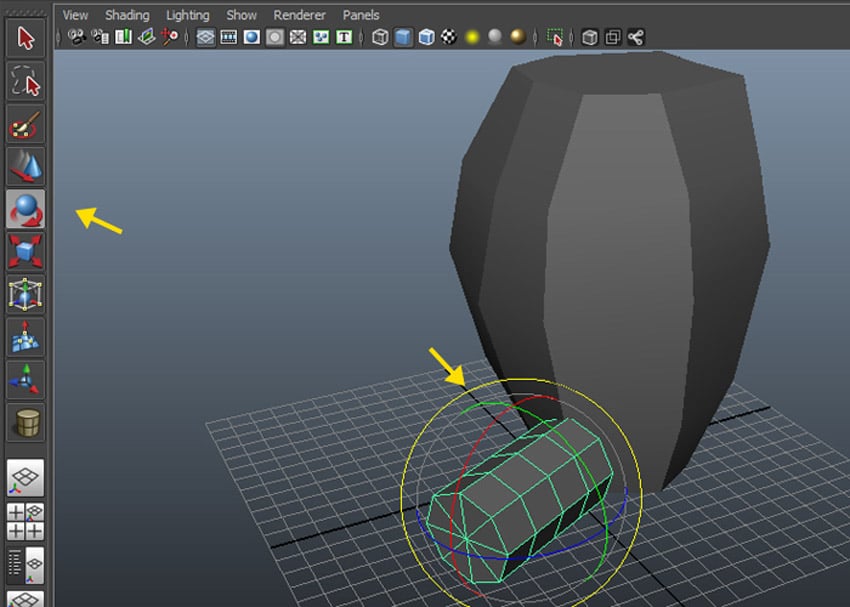The height and width of the screenshot is (607, 850).
Task: Switch to the four-view panel layout
Action: click(x=25, y=521)
